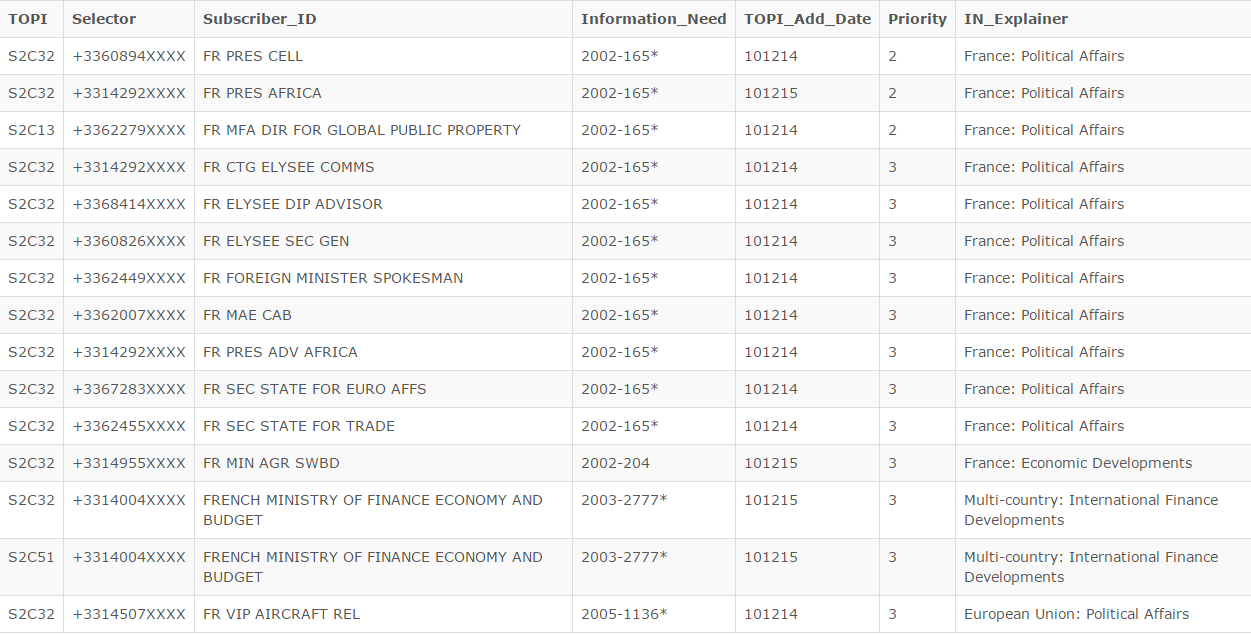The width and height of the screenshot is (1251, 634).
Task: Click the FR FOREIGN MINISTER SPOKESMAN entry
Action: click(333, 278)
